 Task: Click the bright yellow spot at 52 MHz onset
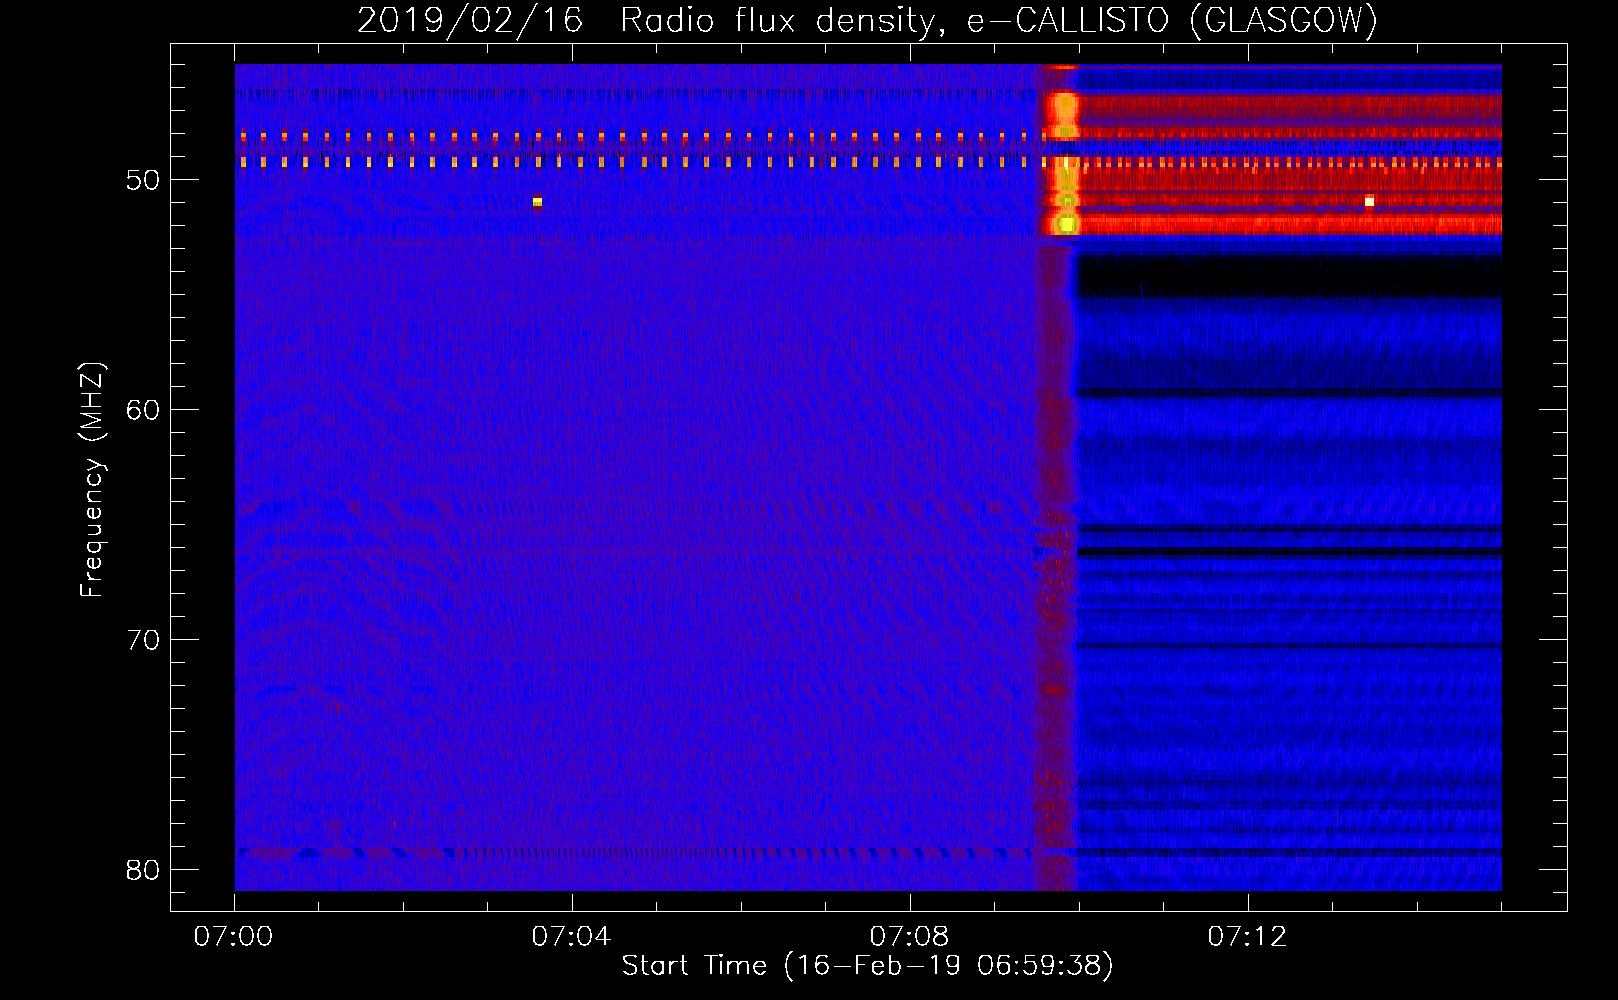(1067, 224)
